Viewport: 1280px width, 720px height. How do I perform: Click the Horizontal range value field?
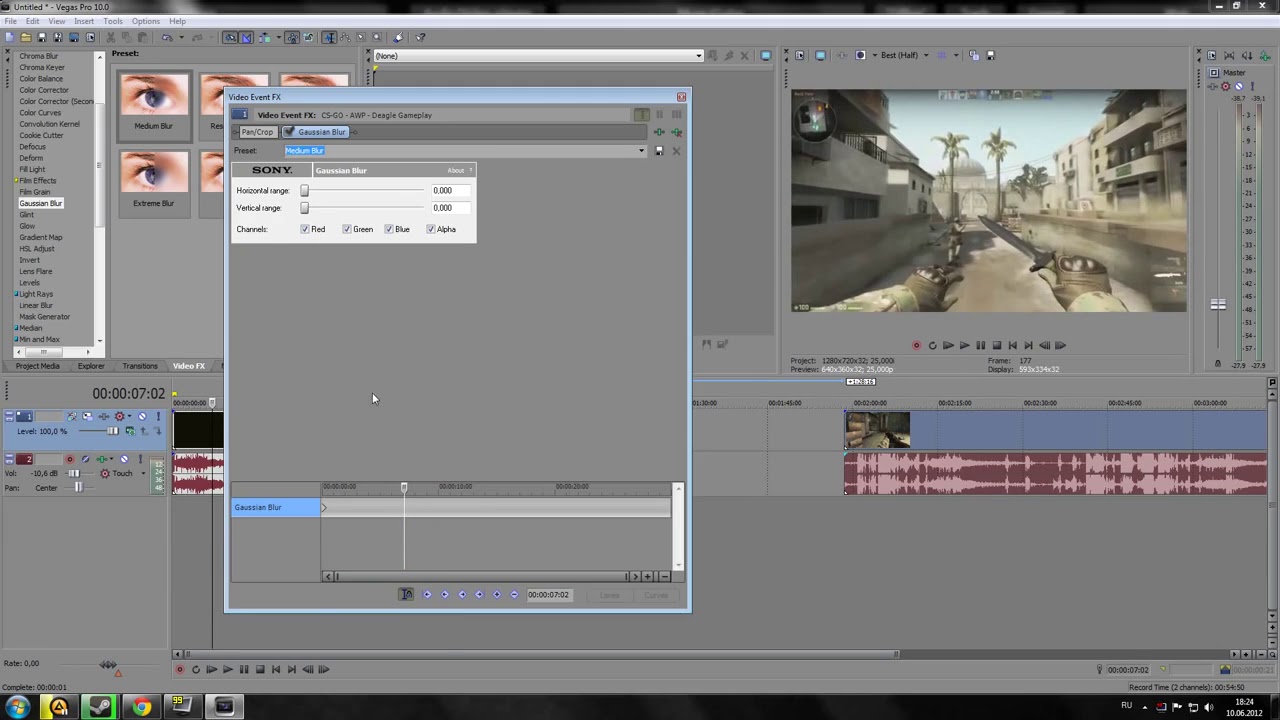pyautogui.click(x=451, y=191)
